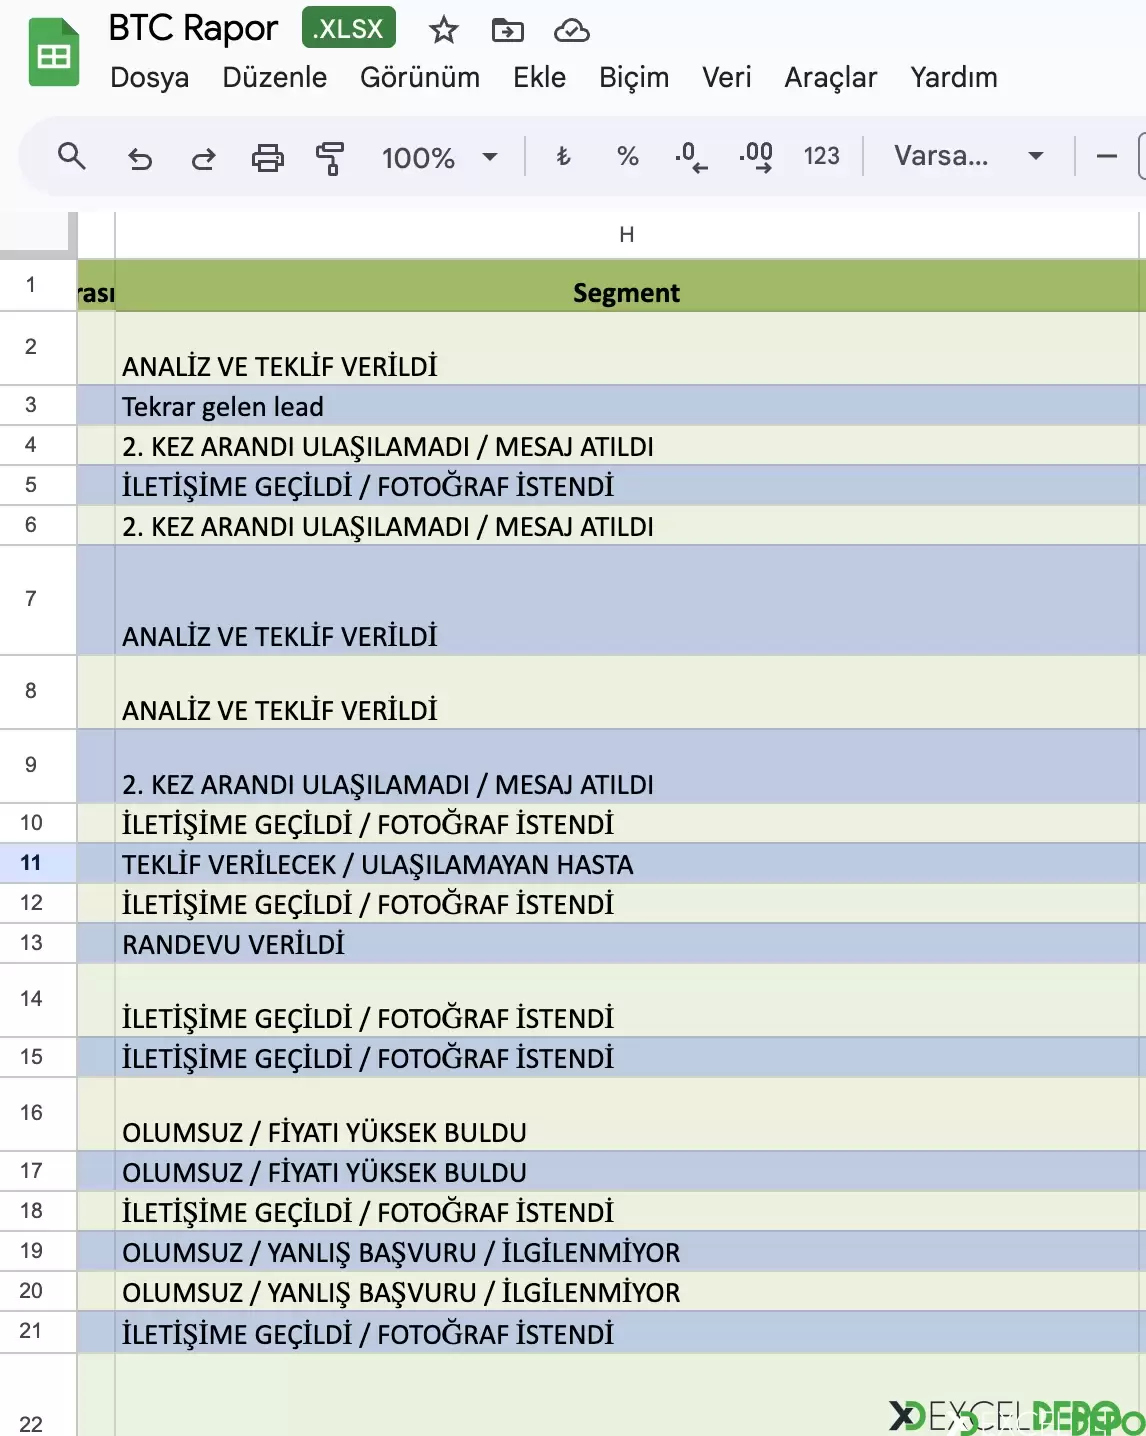Image resolution: width=1146 pixels, height=1436 pixels.
Task: Click the BTC Rapor document title
Action: pyautogui.click(x=193, y=28)
